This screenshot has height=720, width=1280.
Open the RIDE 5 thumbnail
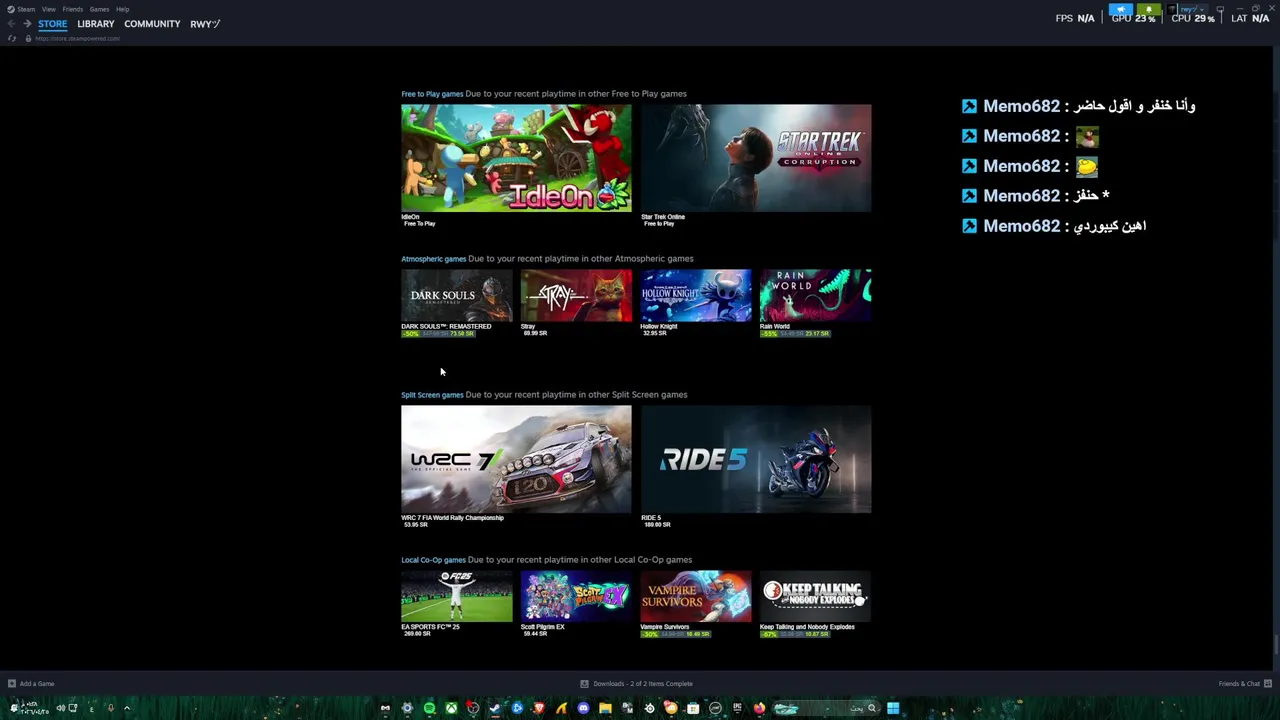click(x=756, y=459)
